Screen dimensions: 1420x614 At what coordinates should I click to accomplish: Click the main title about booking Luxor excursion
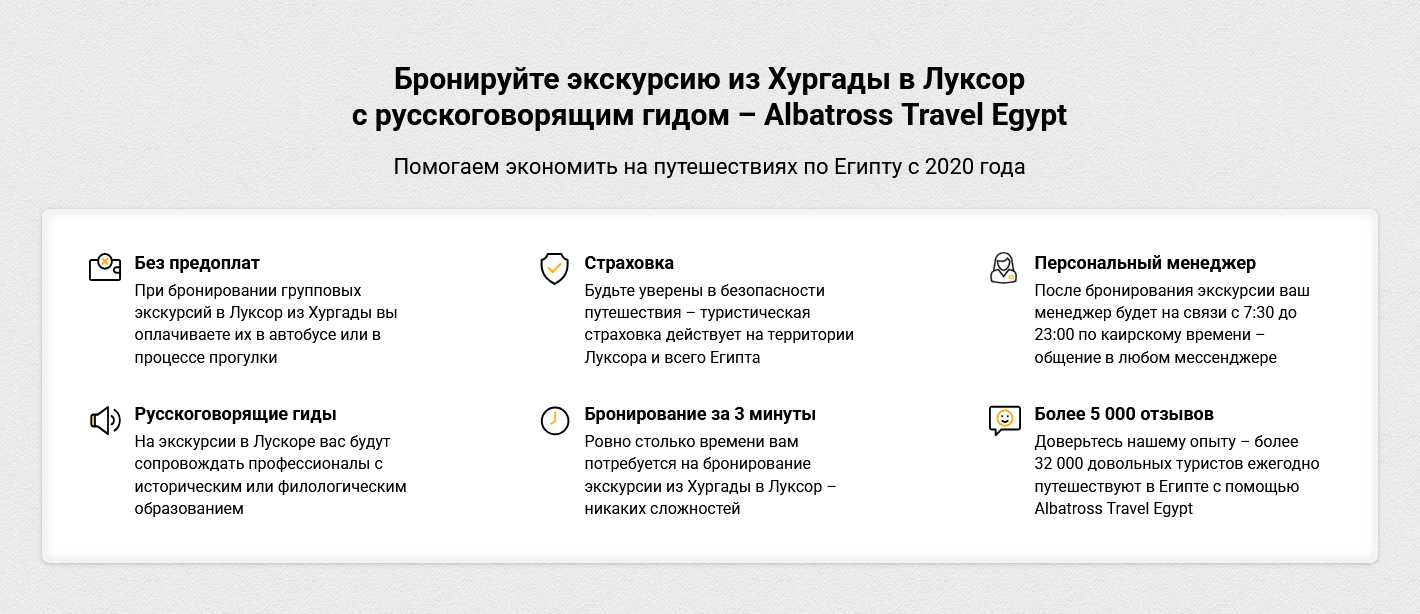tap(709, 97)
